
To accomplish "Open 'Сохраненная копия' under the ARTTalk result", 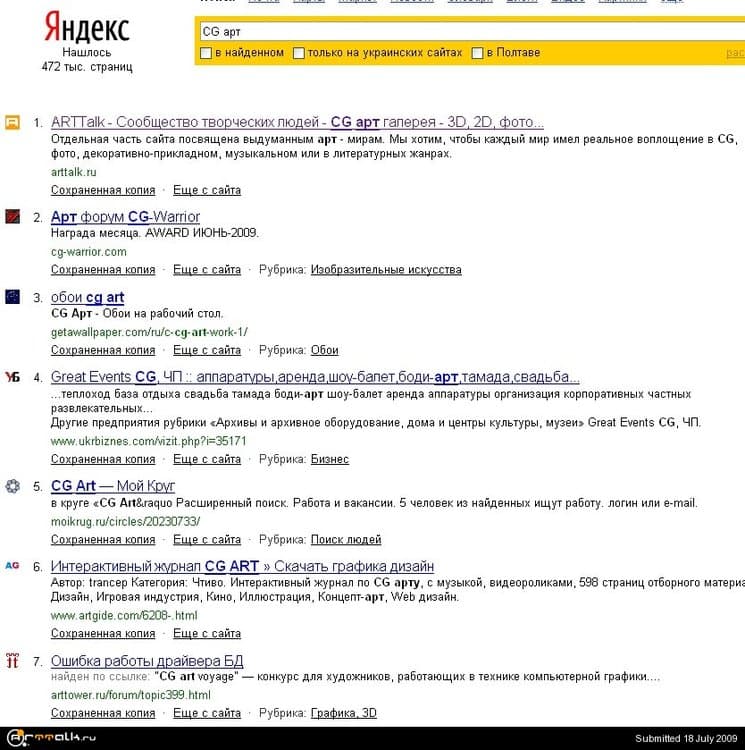I will 103,190.
